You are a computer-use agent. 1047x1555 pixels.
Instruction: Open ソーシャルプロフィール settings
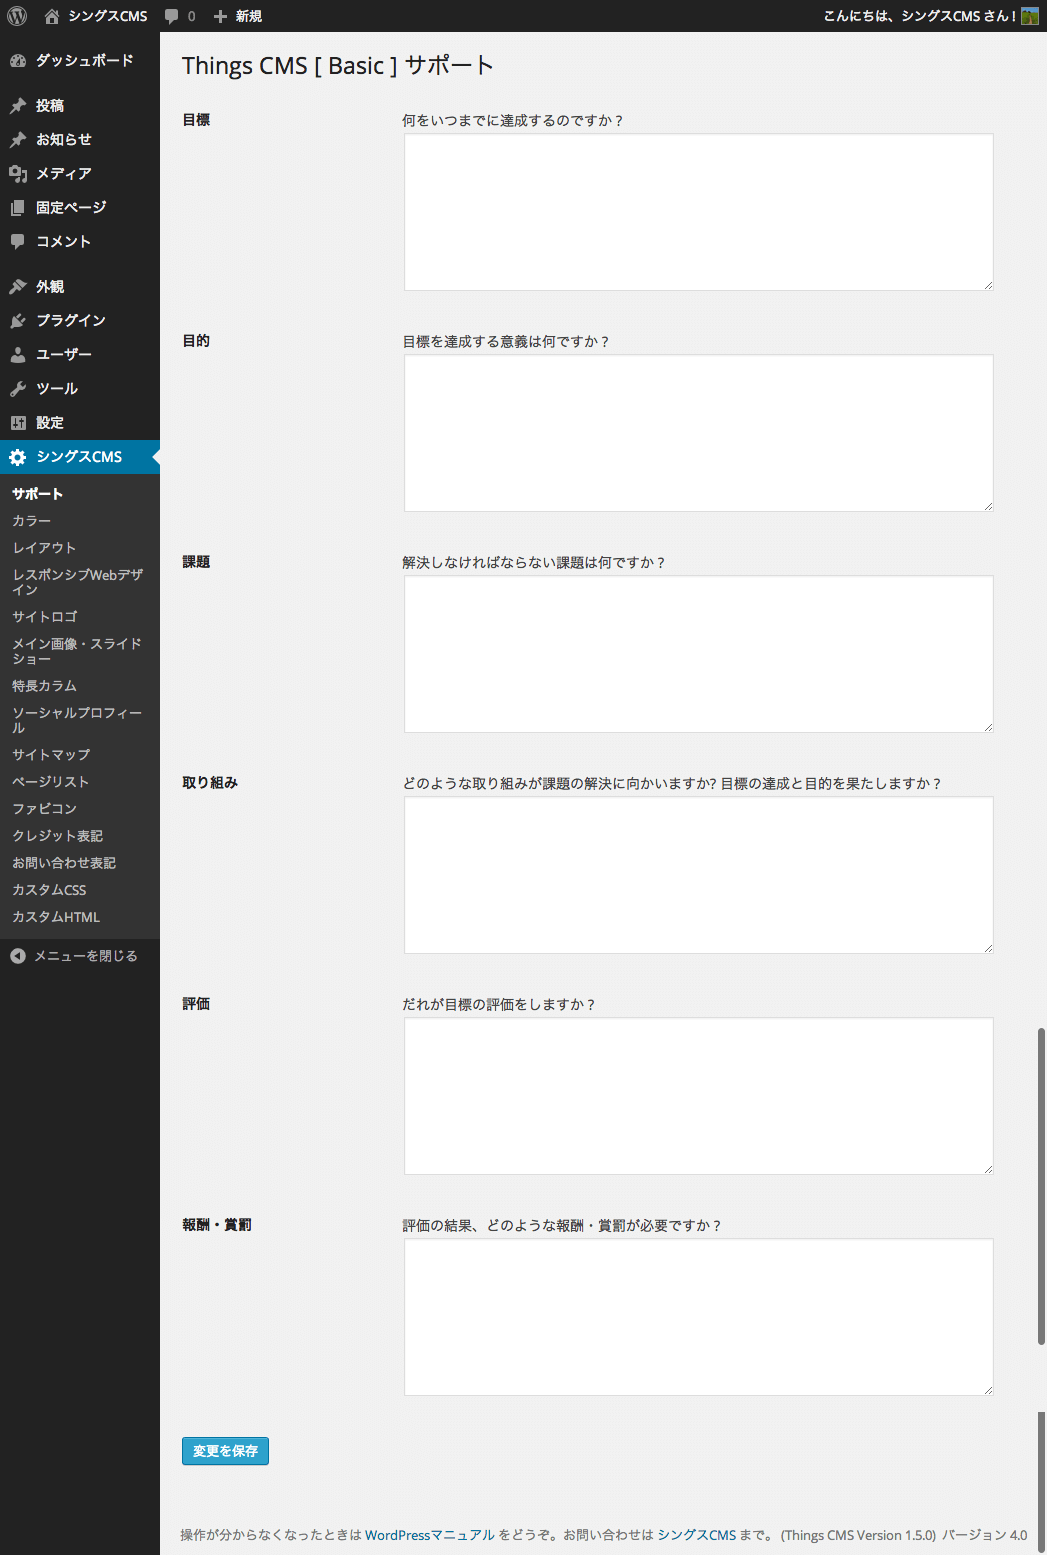click(80, 720)
